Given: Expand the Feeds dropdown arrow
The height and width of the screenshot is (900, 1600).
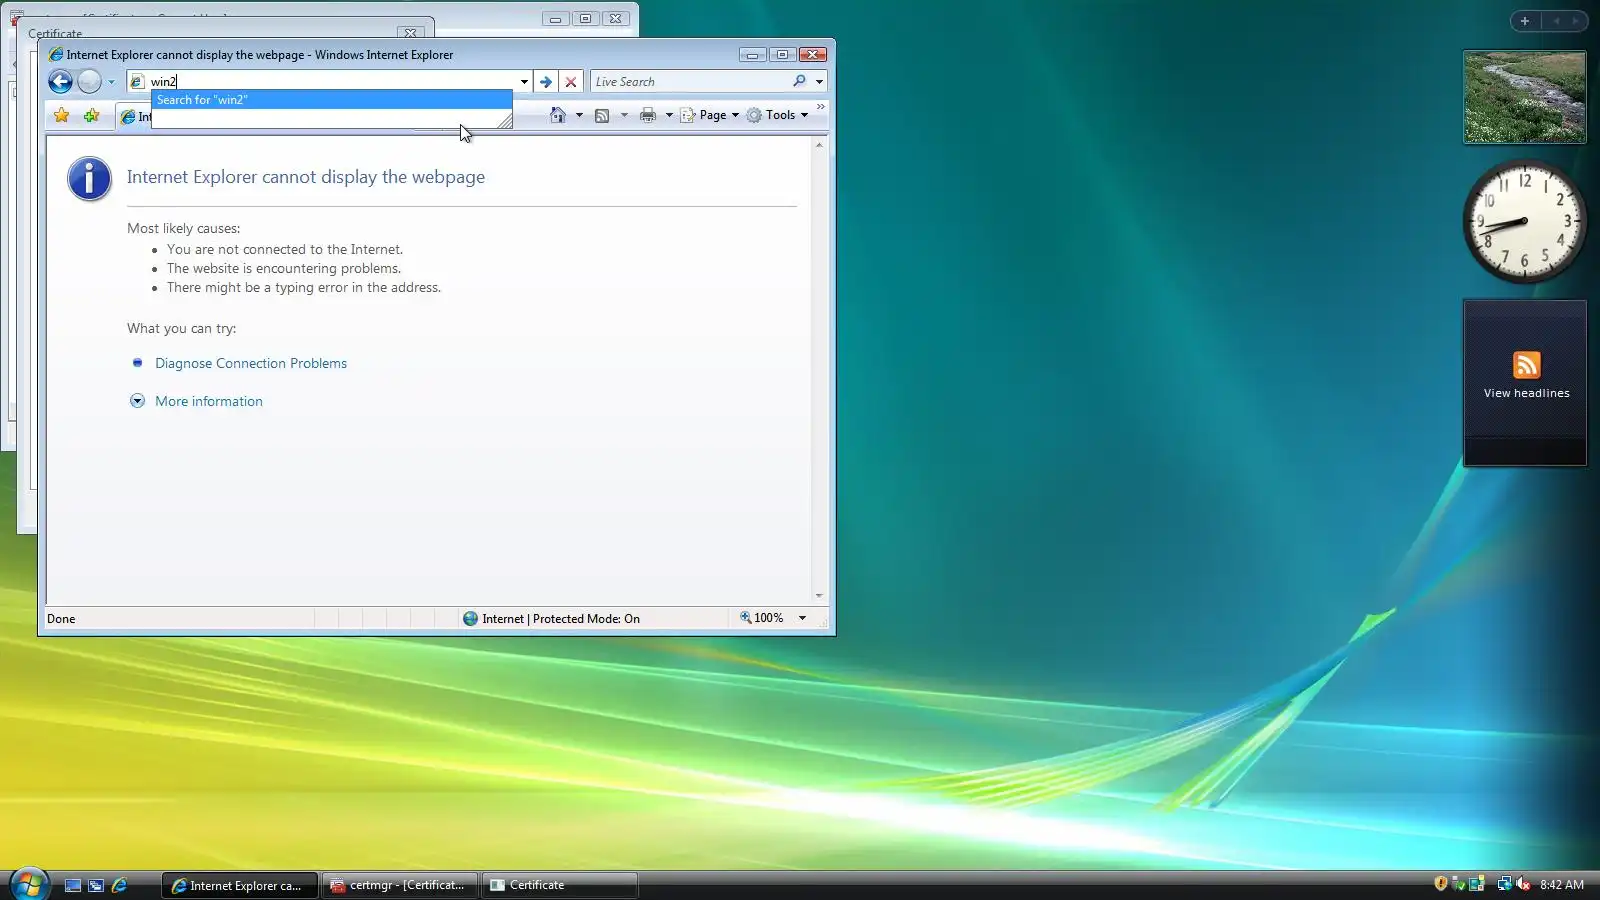Looking at the screenshot, I should [x=624, y=115].
